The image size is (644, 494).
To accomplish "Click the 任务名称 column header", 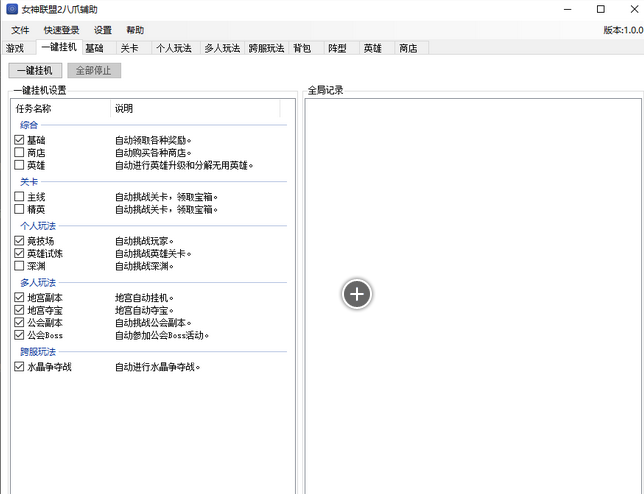I will coord(34,108).
